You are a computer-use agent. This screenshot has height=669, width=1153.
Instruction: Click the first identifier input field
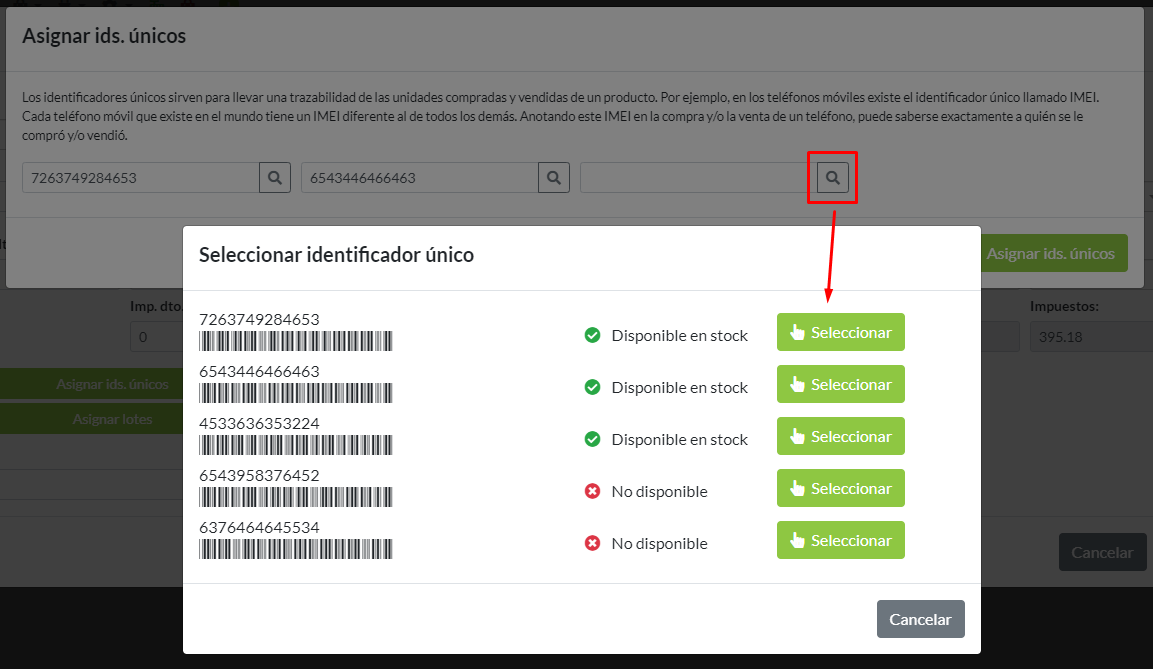[140, 178]
